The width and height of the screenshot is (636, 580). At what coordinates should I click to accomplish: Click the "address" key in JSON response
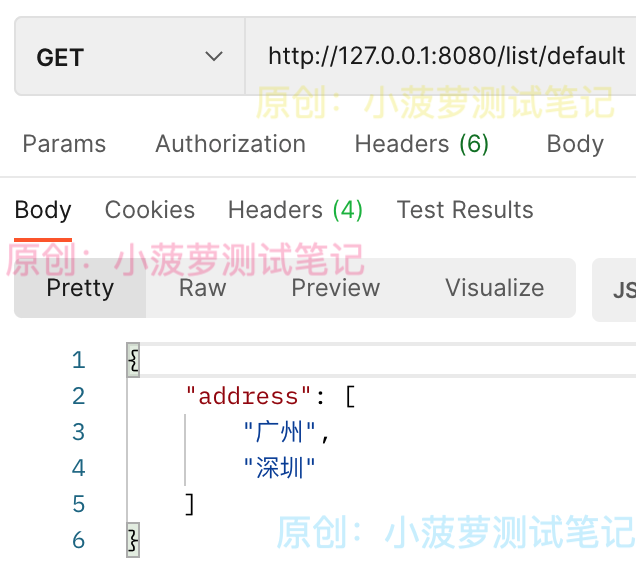[x=248, y=396]
